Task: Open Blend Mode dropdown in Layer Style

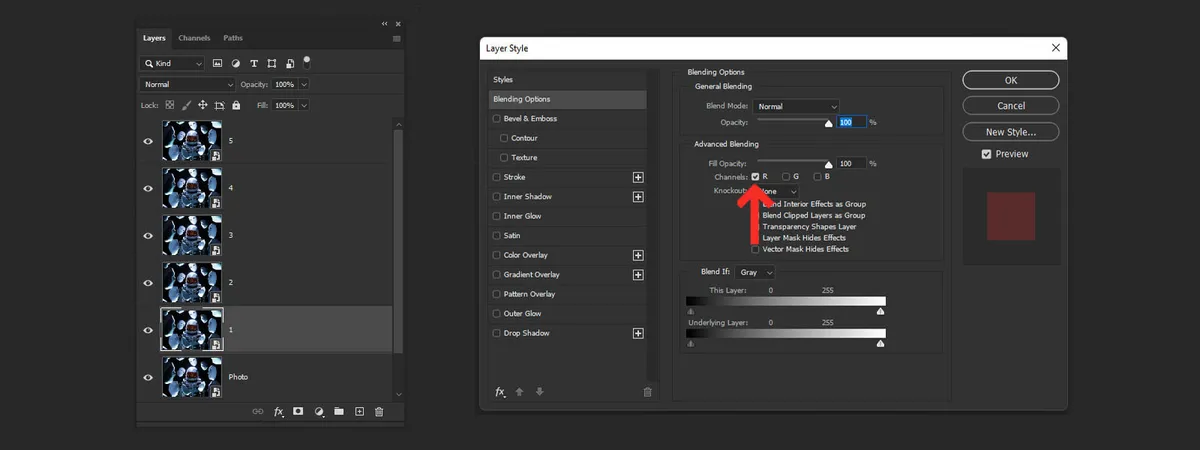Action: (796, 106)
